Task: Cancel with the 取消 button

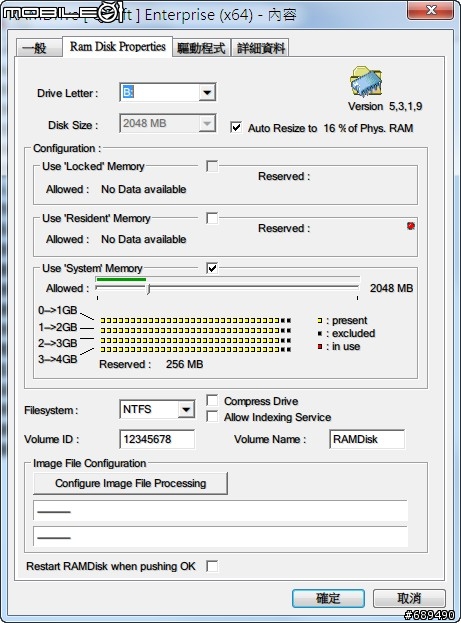Action: coord(409,598)
